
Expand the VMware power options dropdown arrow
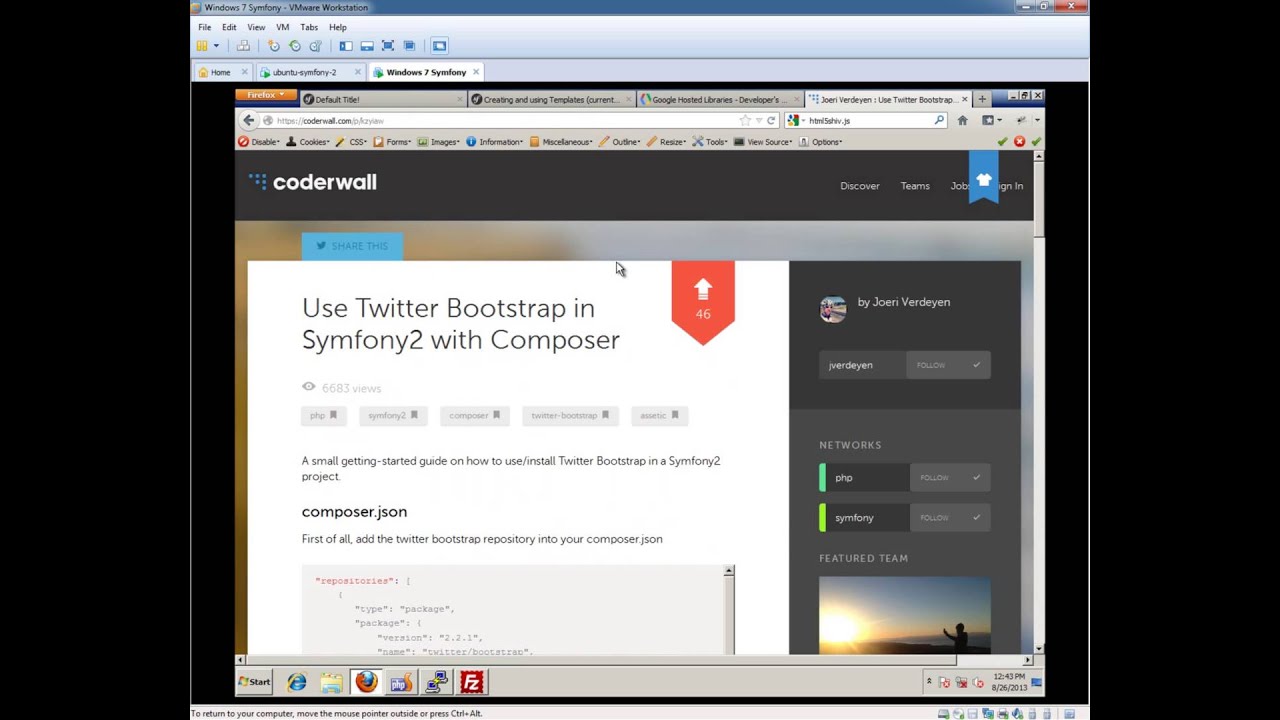(x=216, y=46)
